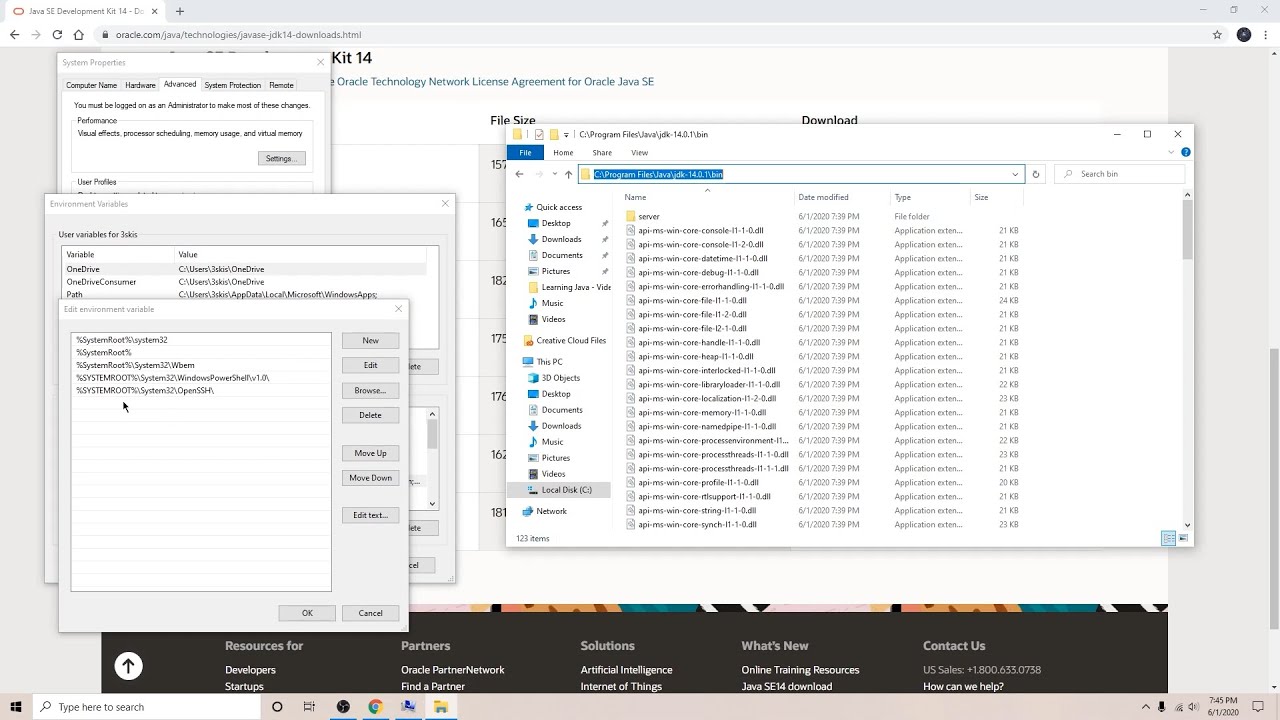Open recent locations dropdown in Explorer
The width and height of the screenshot is (1280, 720).
[x=553, y=174]
